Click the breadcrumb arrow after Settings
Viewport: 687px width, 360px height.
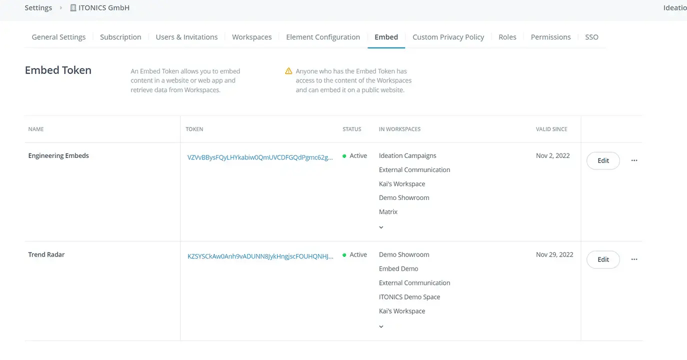(x=61, y=8)
